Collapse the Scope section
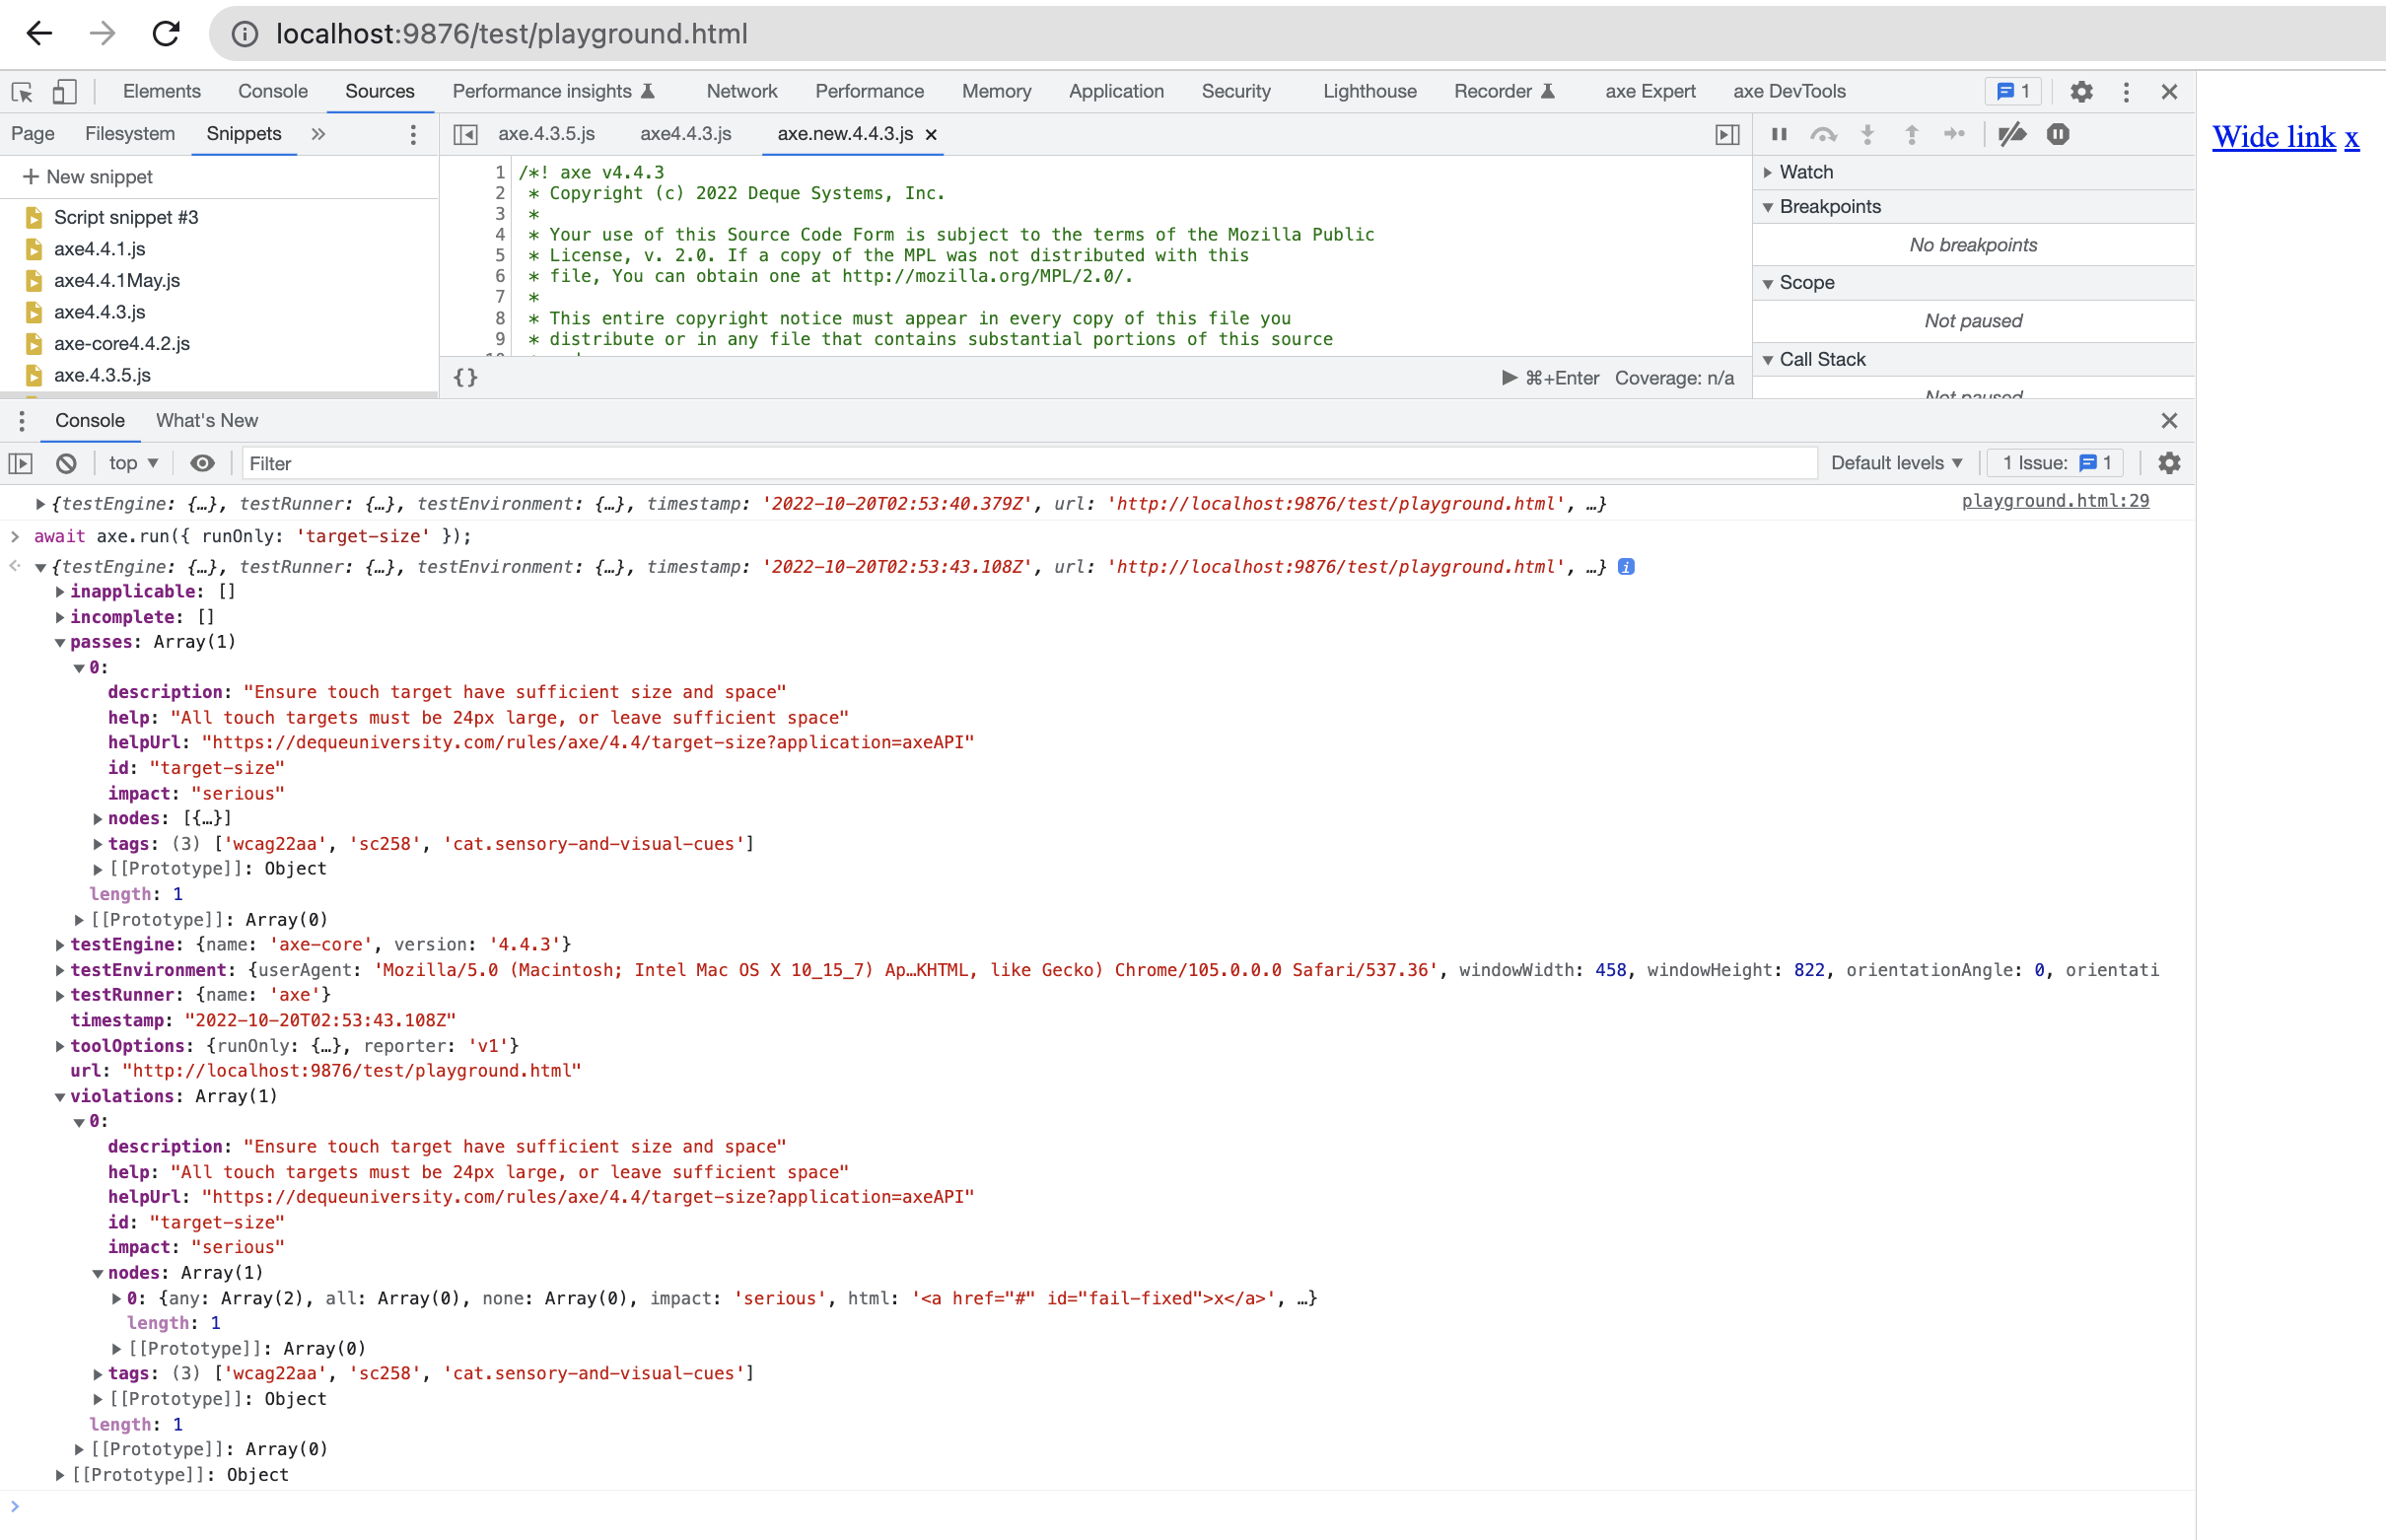 1769,282
